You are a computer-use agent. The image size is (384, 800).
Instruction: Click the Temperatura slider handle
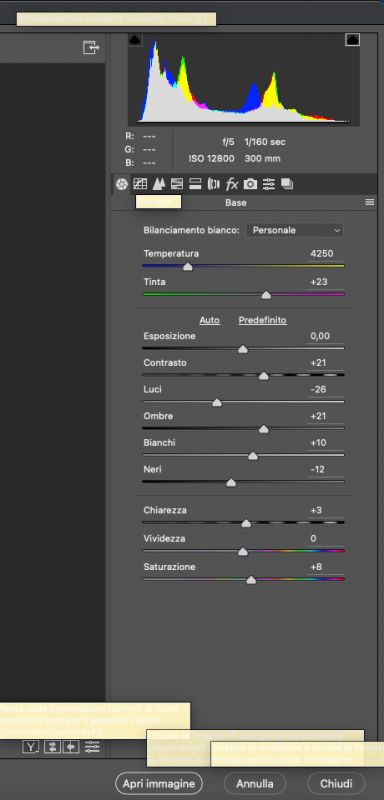[x=188, y=267]
